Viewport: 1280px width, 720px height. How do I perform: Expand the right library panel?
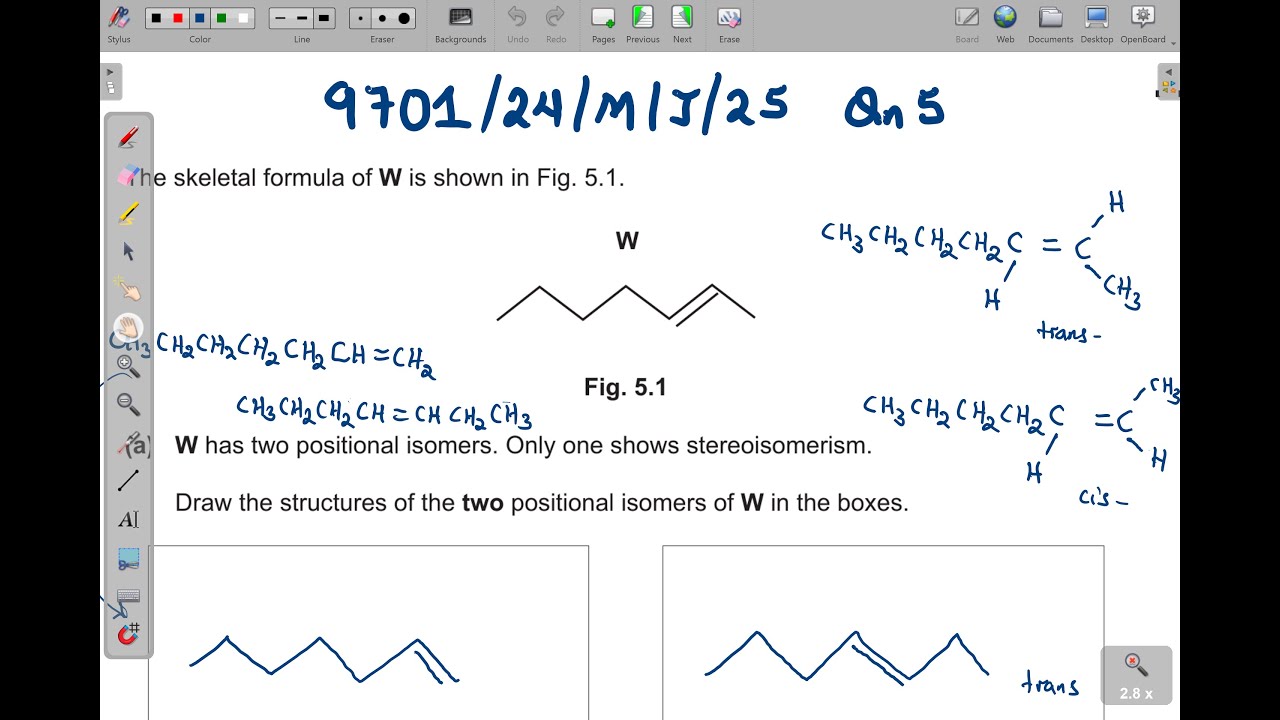tap(1168, 81)
